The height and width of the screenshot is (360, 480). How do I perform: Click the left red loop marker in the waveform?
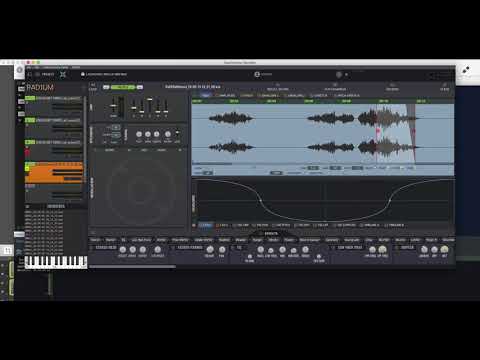378,131
